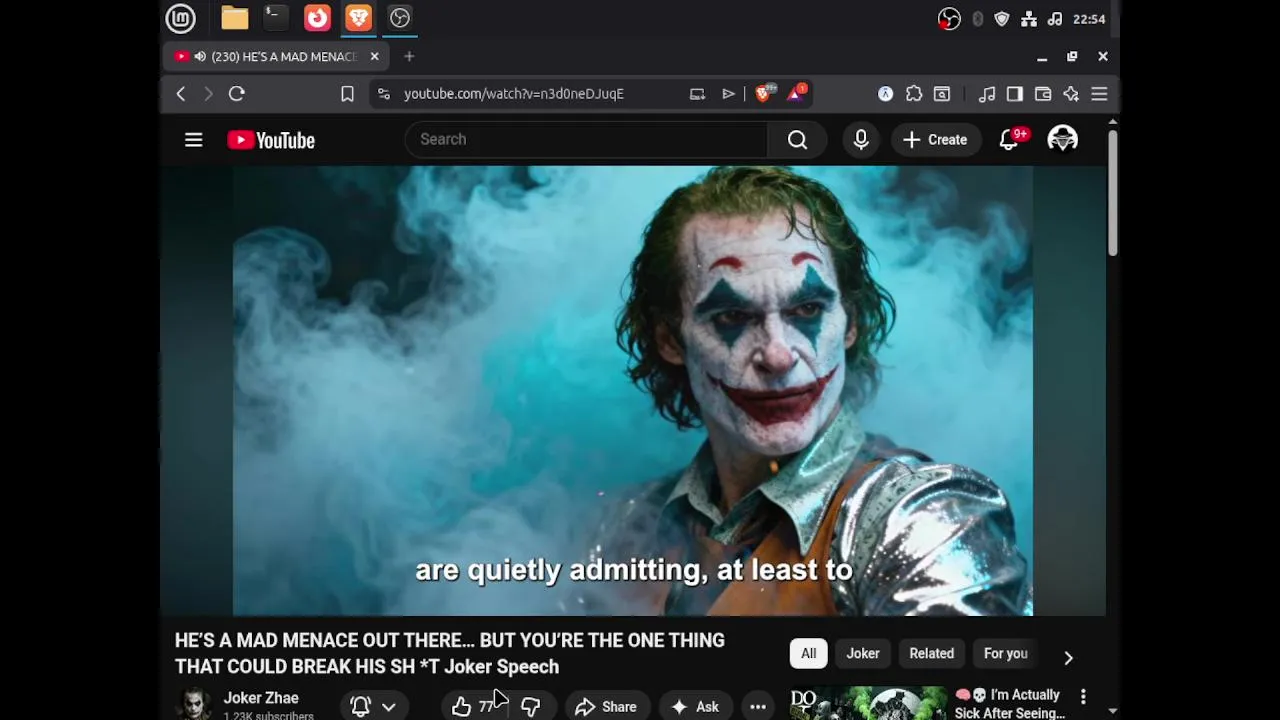The height and width of the screenshot is (720, 1280).
Task: Select the All filter chip
Action: [x=808, y=654]
